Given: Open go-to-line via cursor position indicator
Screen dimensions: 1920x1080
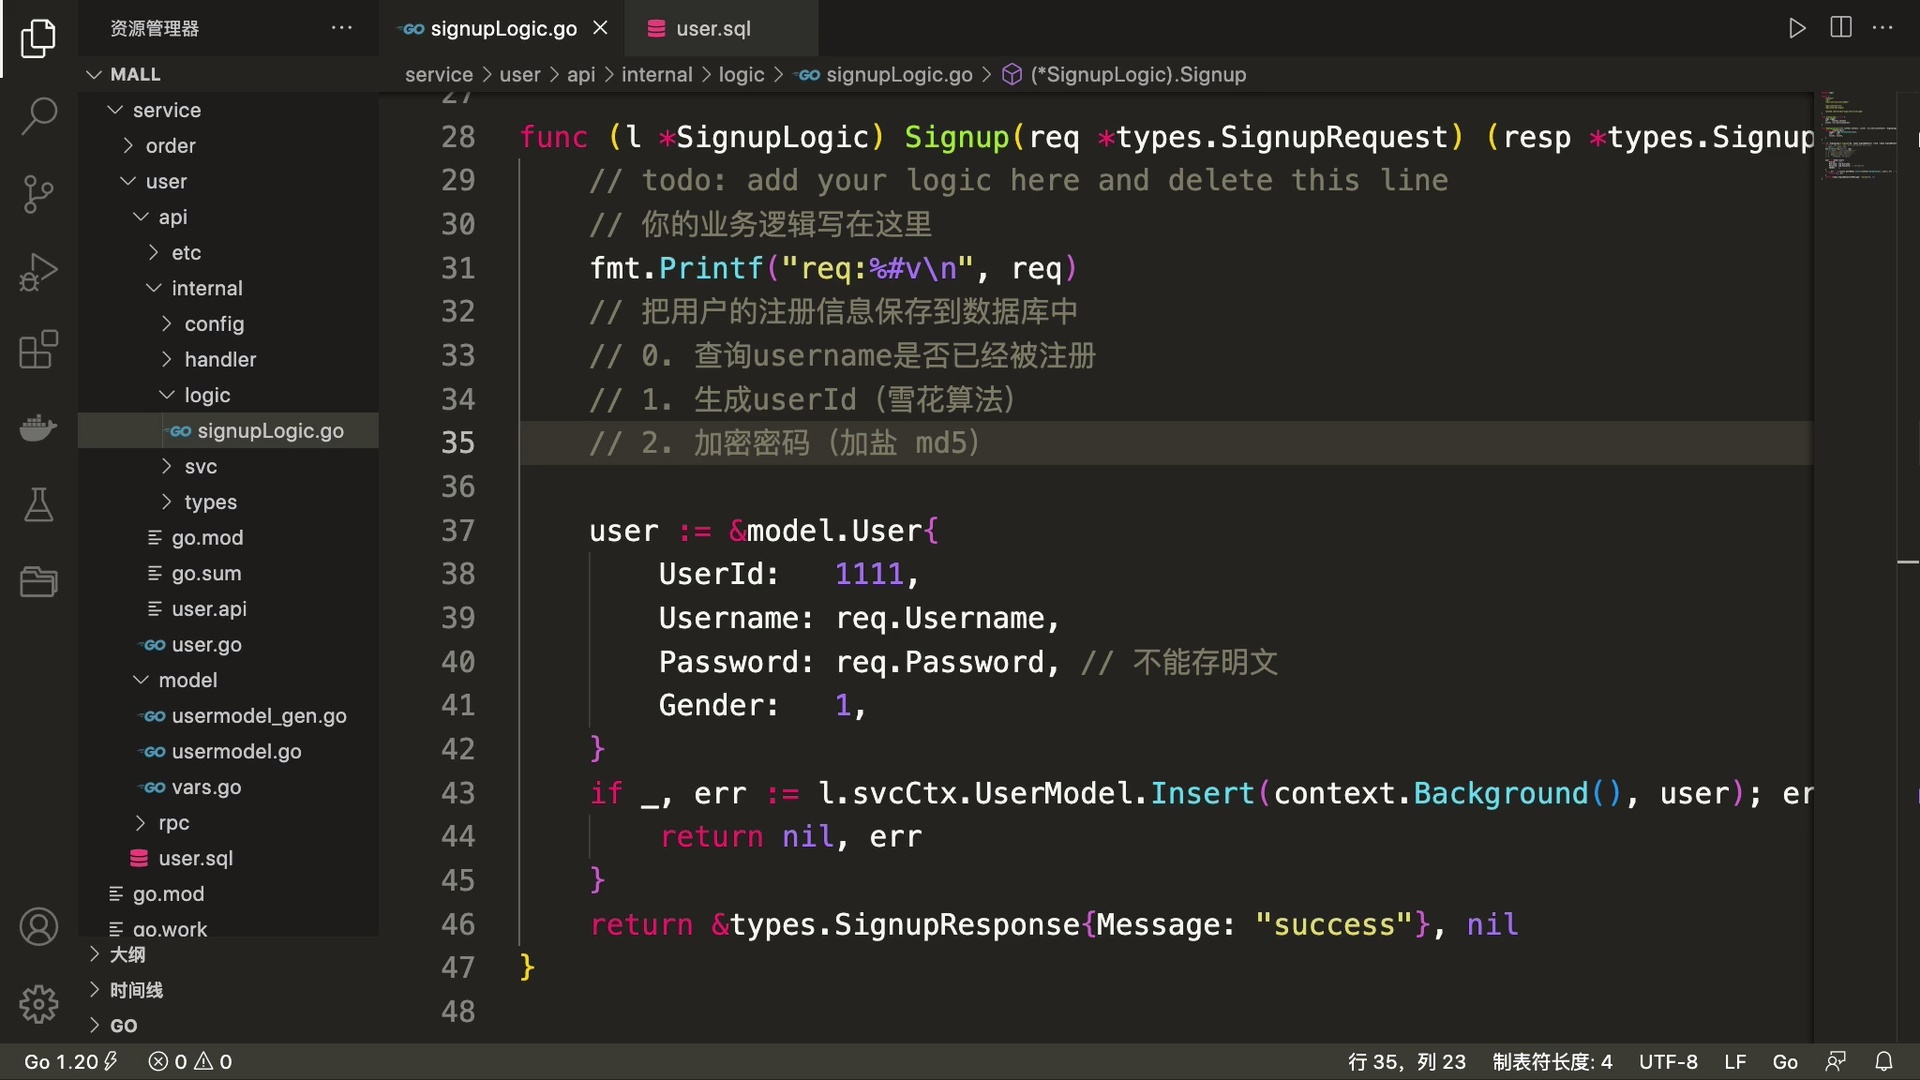Looking at the screenshot, I should 1407,1061.
